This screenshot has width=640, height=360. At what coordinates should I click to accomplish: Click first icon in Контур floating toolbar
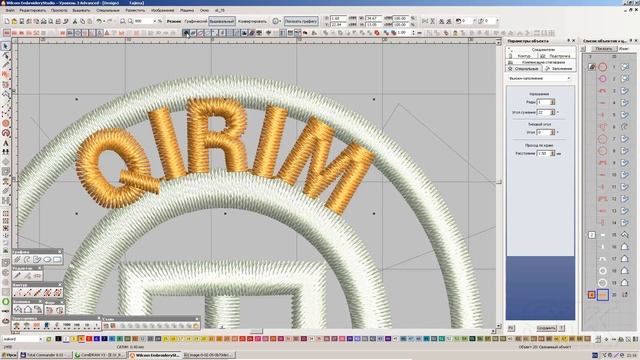tap(17, 293)
